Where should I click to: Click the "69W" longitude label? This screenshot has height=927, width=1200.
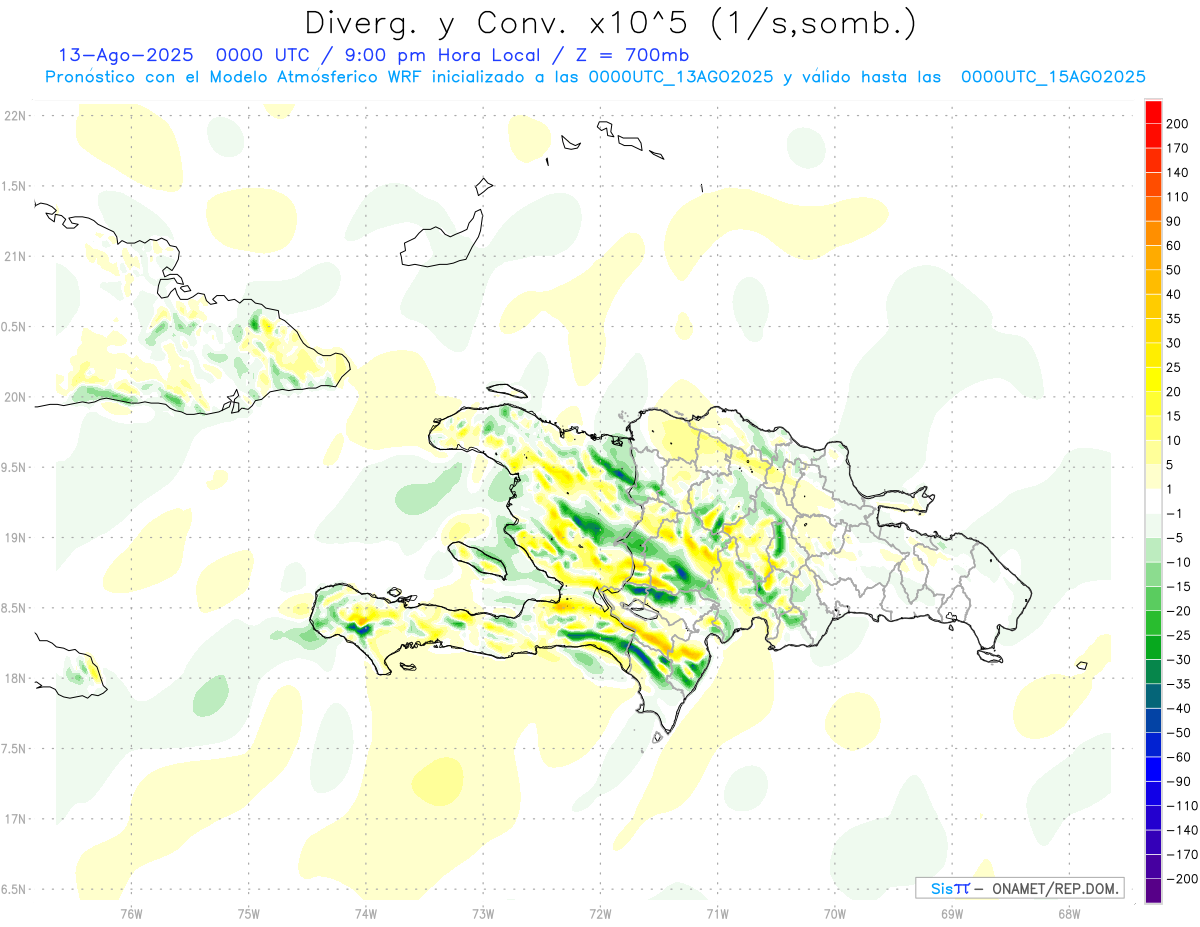(x=952, y=914)
